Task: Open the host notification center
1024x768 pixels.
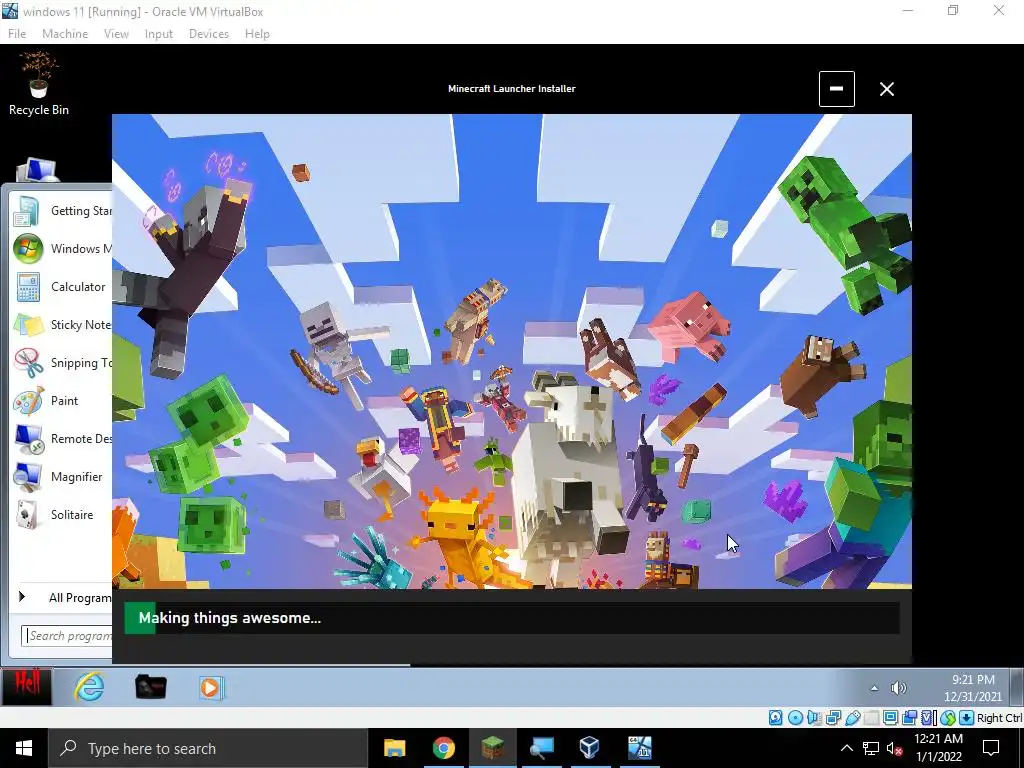Action: [991, 748]
